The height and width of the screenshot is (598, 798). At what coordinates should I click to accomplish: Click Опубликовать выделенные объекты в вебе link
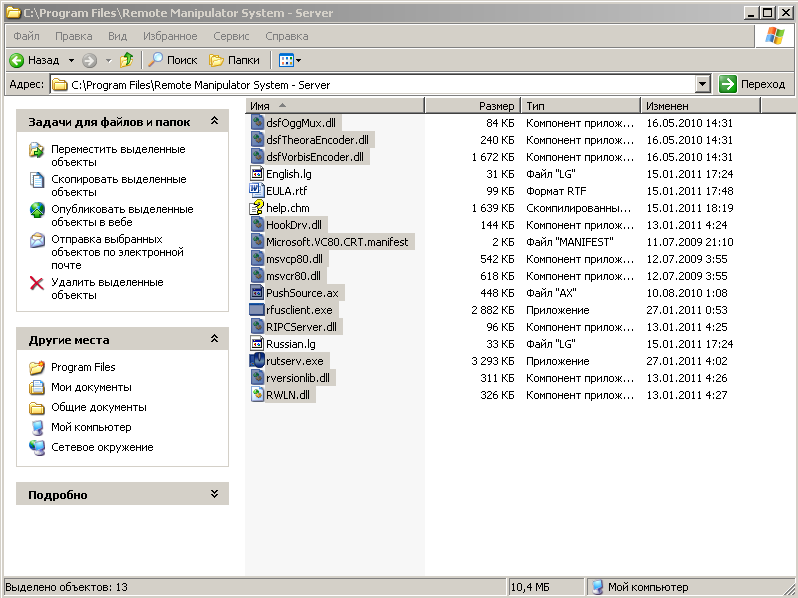(x=122, y=216)
